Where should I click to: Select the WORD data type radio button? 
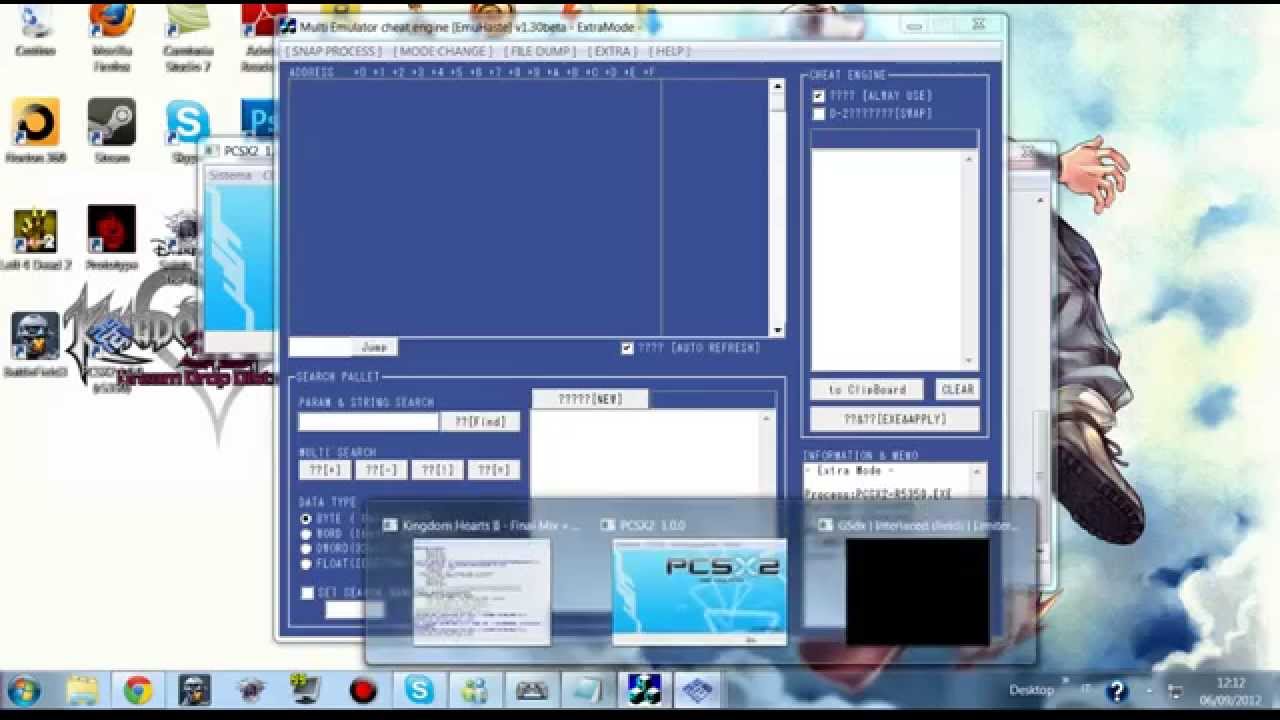pos(306,534)
